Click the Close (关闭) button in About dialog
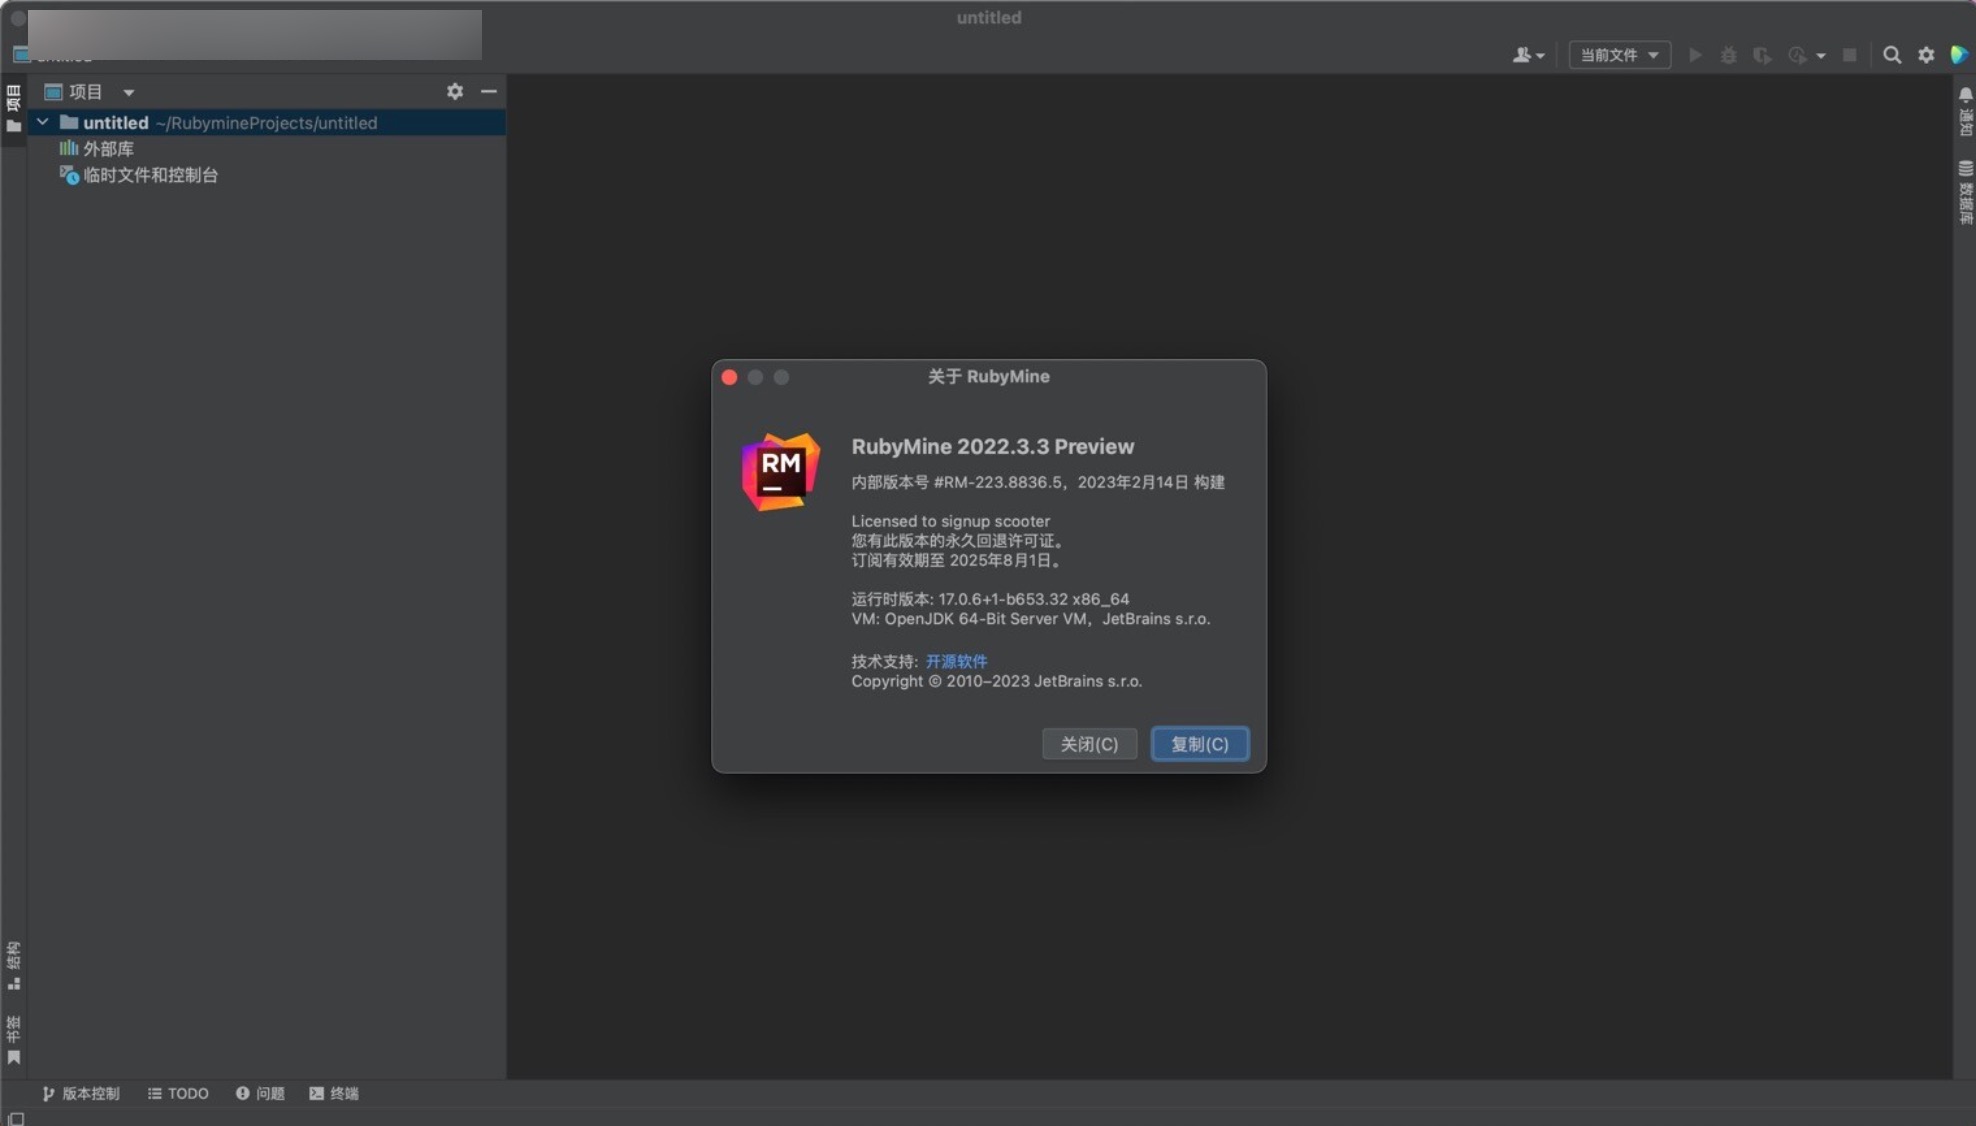This screenshot has width=1976, height=1126. (x=1089, y=744)
